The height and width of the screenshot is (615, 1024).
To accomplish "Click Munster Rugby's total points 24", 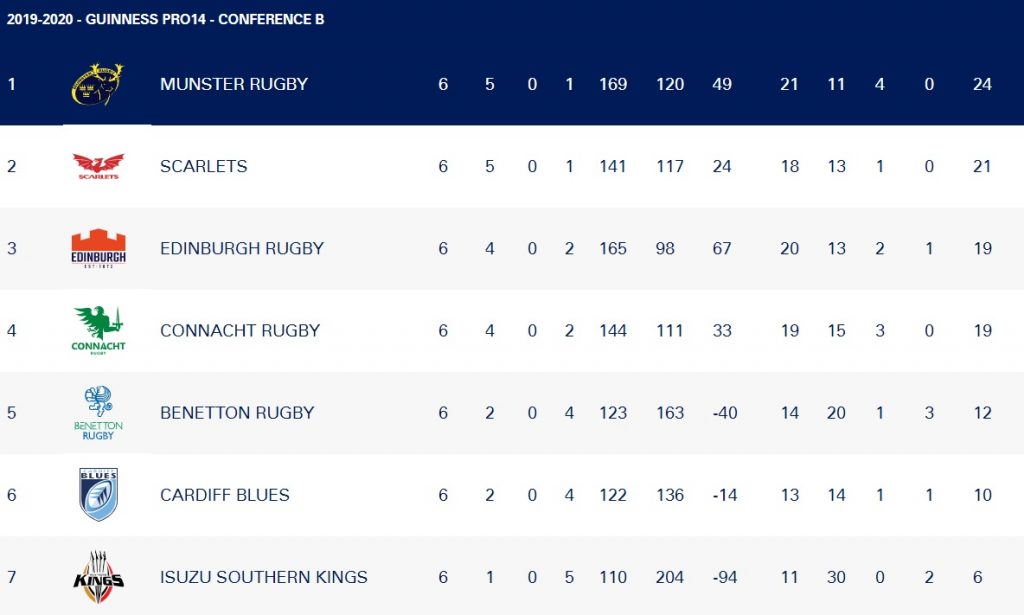I will click(x=982, y=85).
